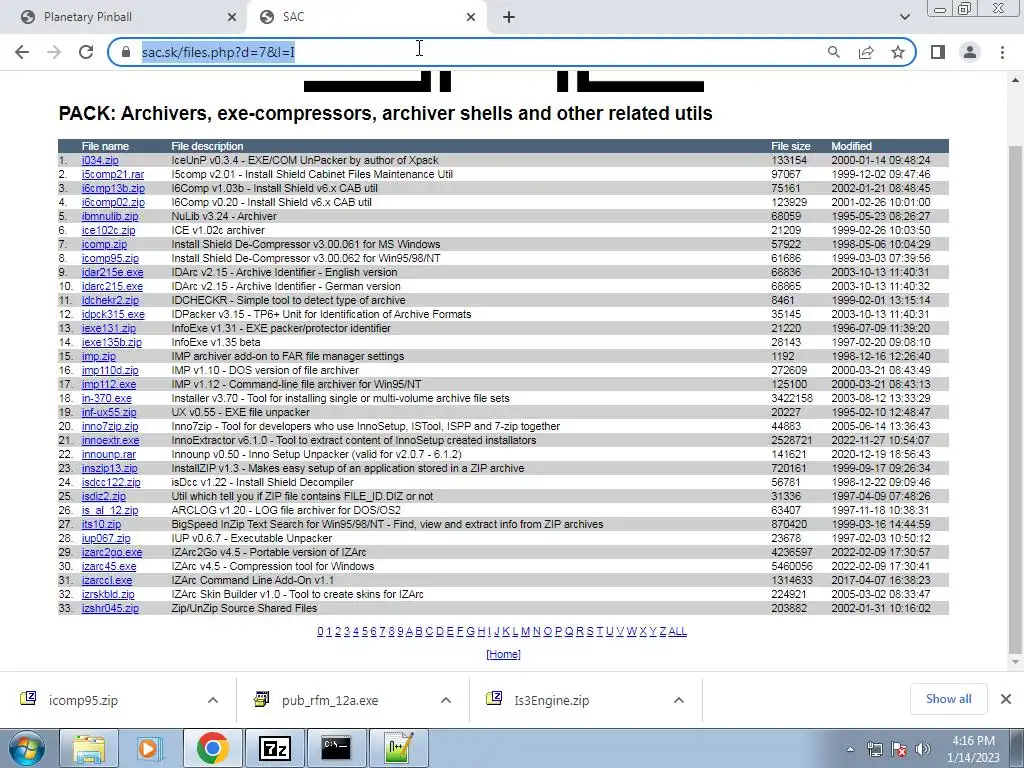This screenshot has height=768, width=1024.
Task: Open Windows Explorer from taskbar
Action: click(89, 748)
